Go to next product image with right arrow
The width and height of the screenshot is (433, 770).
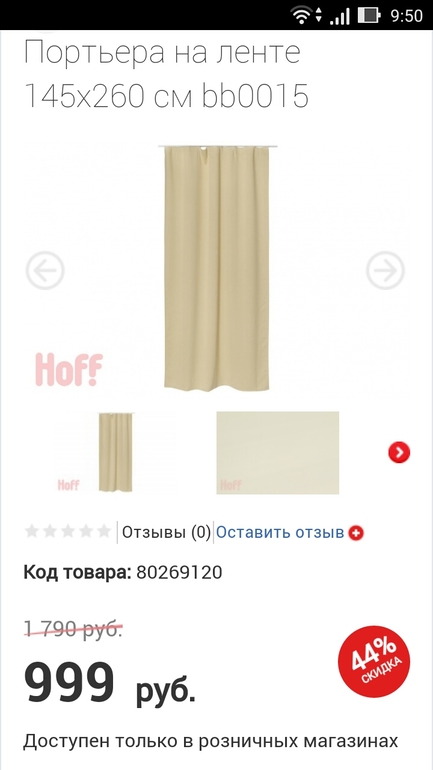pos(385,270)
